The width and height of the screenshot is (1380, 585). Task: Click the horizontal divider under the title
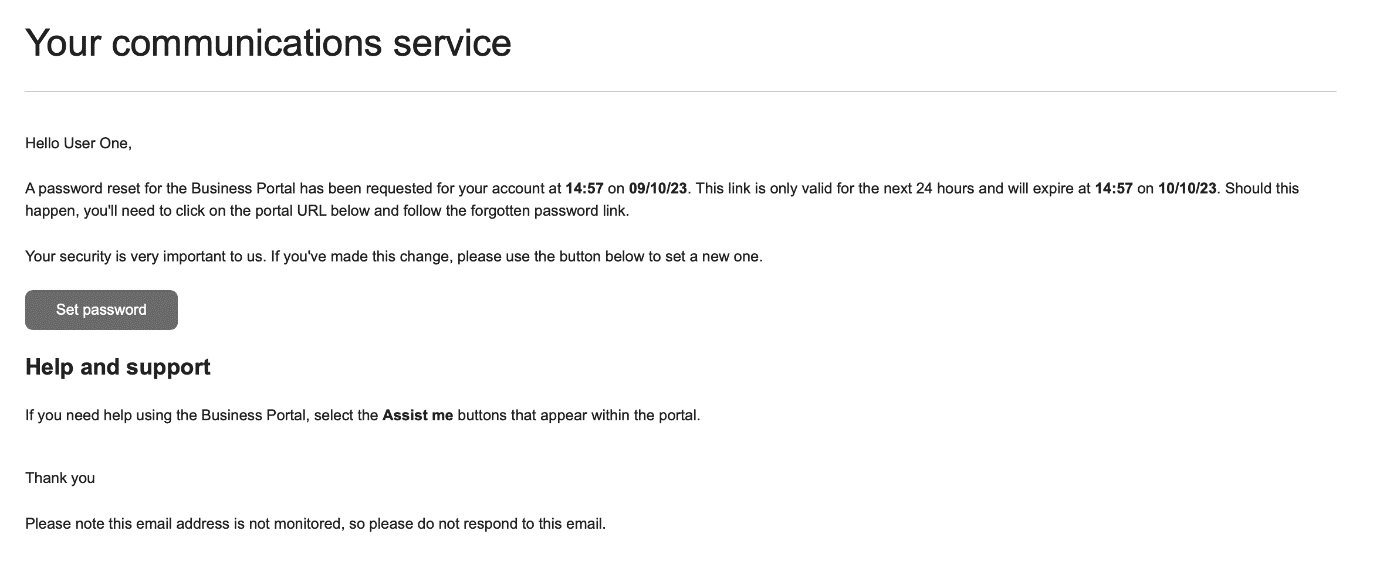pos(680,92)
